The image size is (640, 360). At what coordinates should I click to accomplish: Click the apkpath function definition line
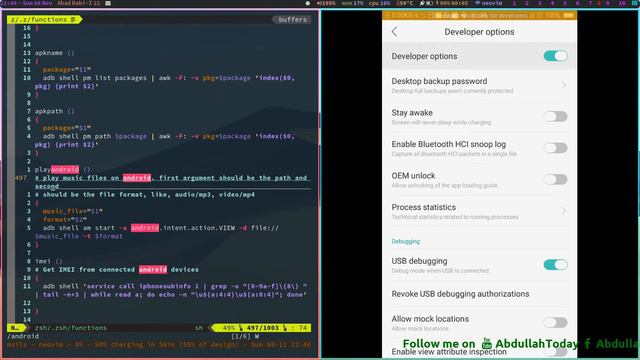click(x=54, y=111)
